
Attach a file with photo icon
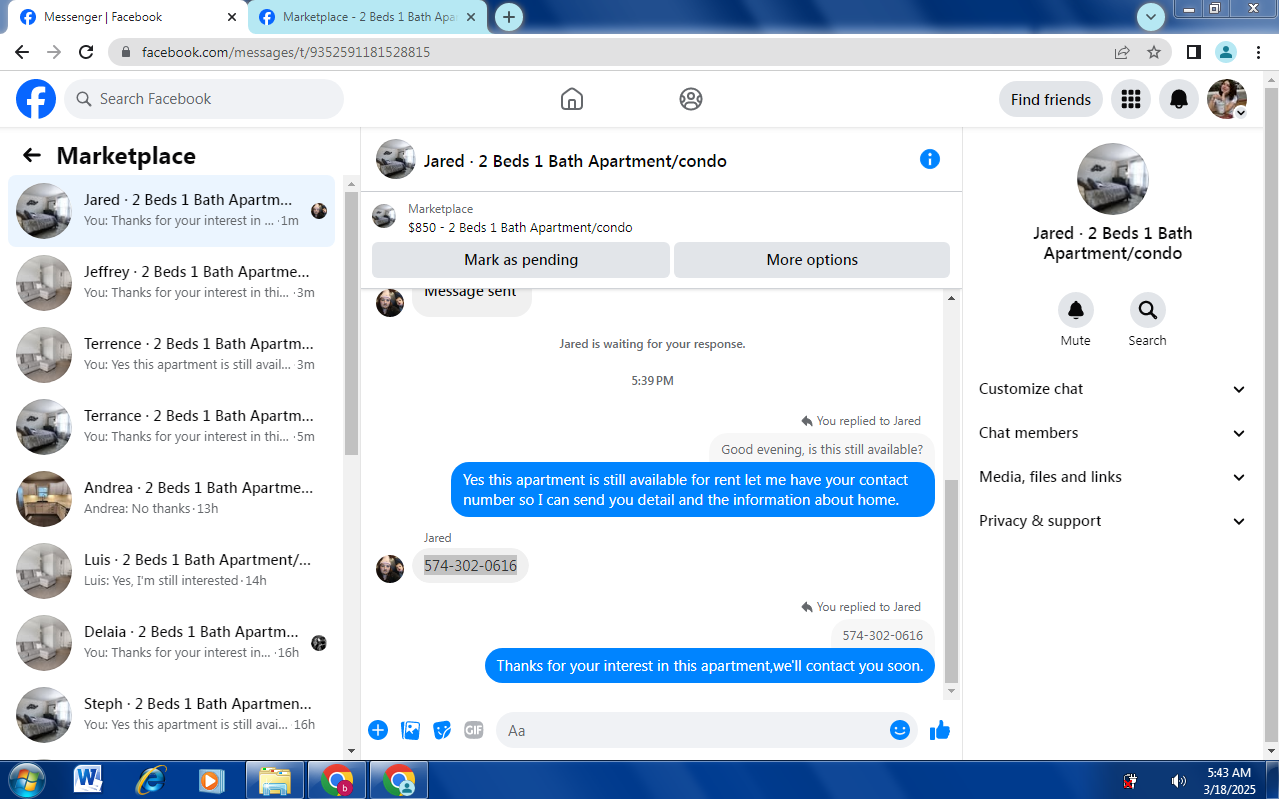point(410,730)
